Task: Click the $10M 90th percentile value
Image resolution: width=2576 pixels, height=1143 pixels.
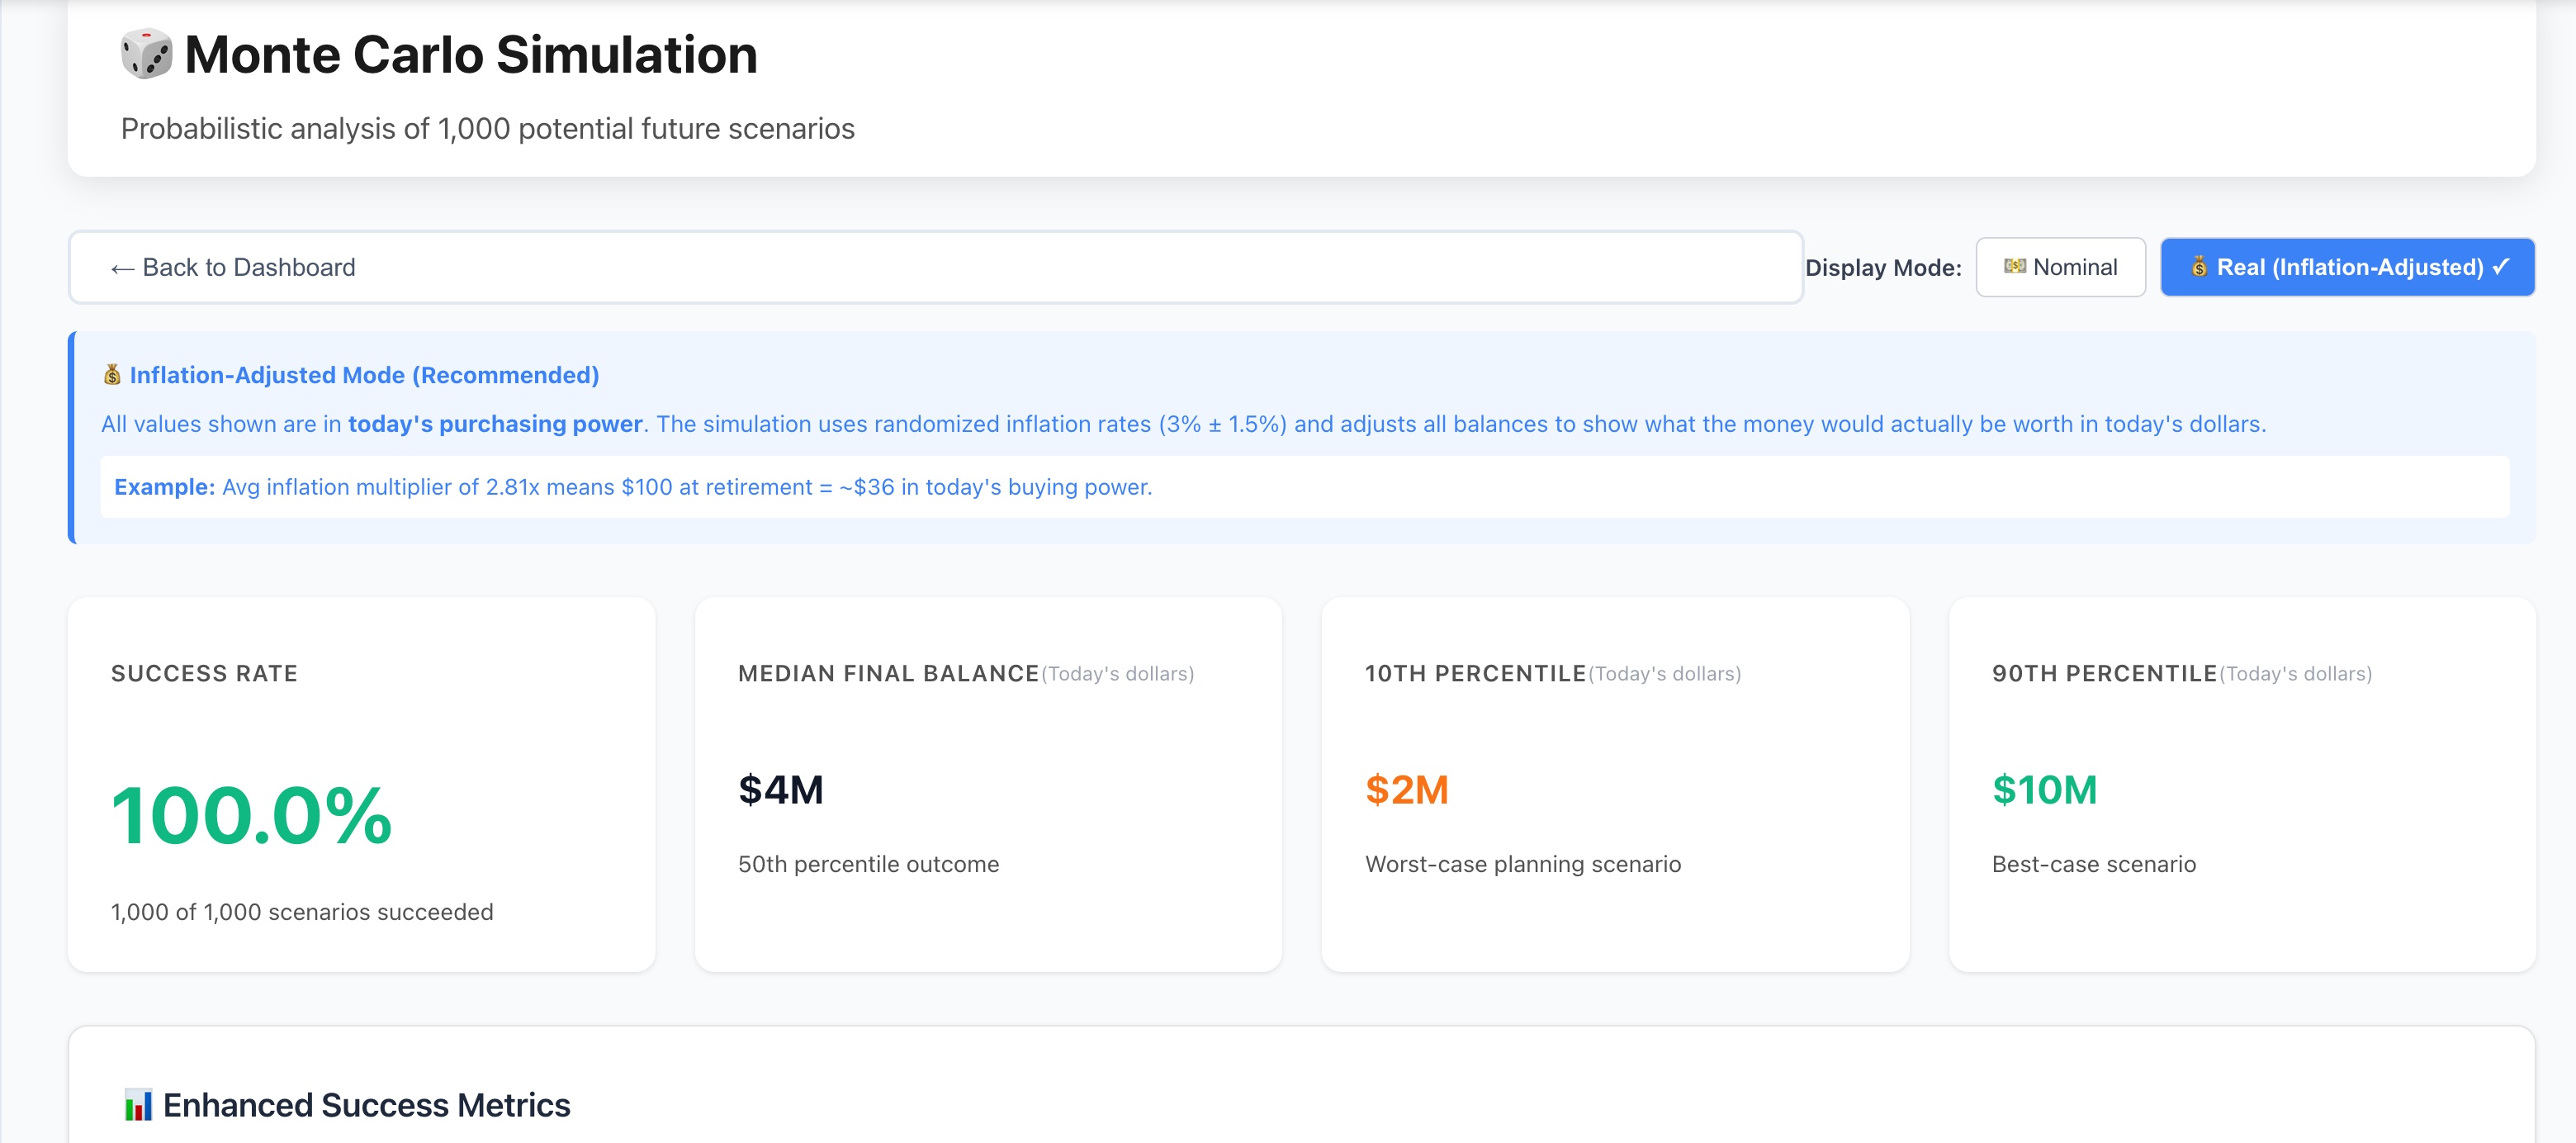Action: click(x=2044, y=790)
